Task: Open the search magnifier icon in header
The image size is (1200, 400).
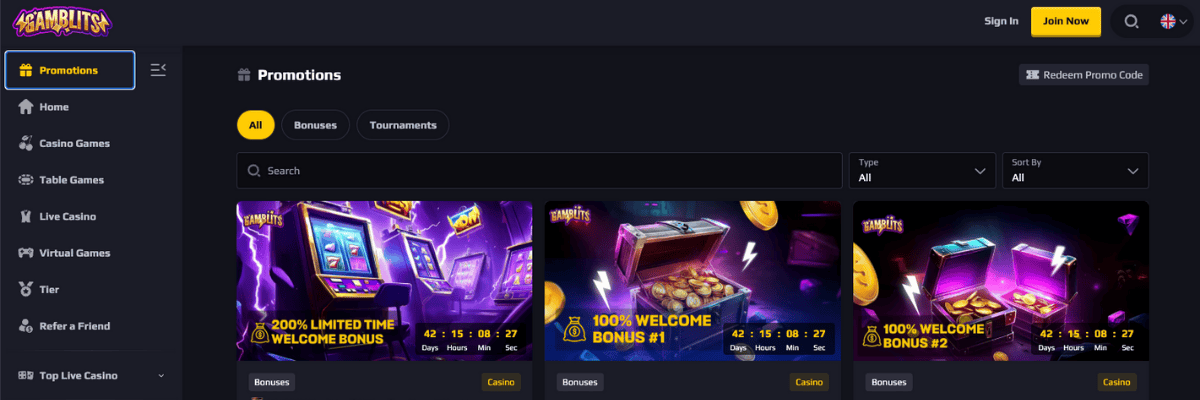Action: (1131, 21)
